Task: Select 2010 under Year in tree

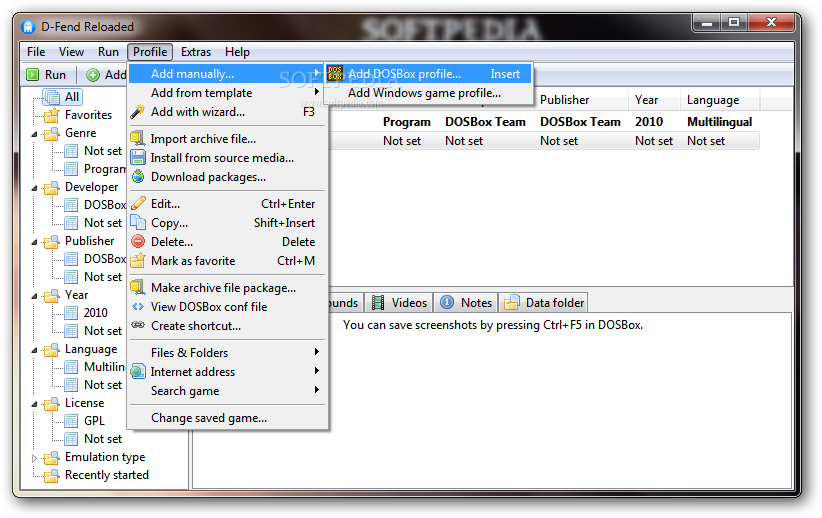Action: pos(95,313)
